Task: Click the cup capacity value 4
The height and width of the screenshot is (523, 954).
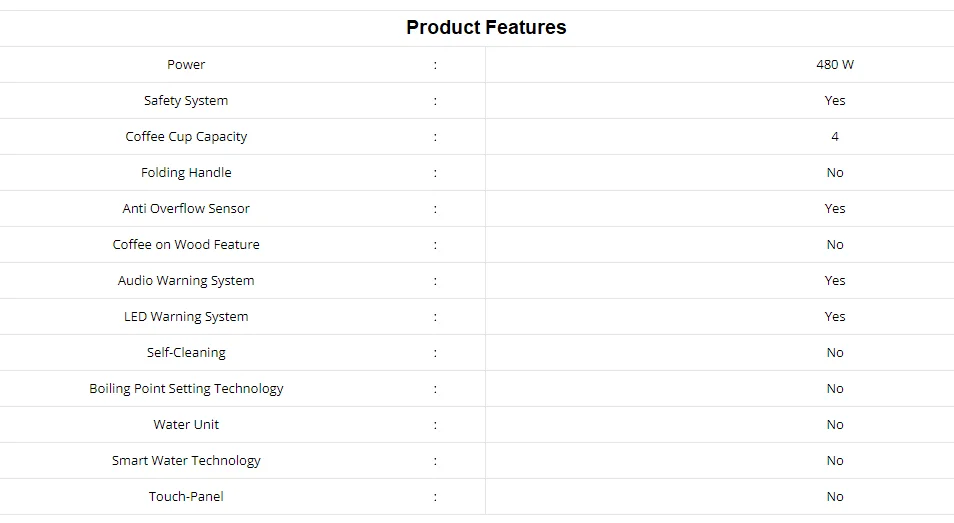Action: [x=834, y=137]
